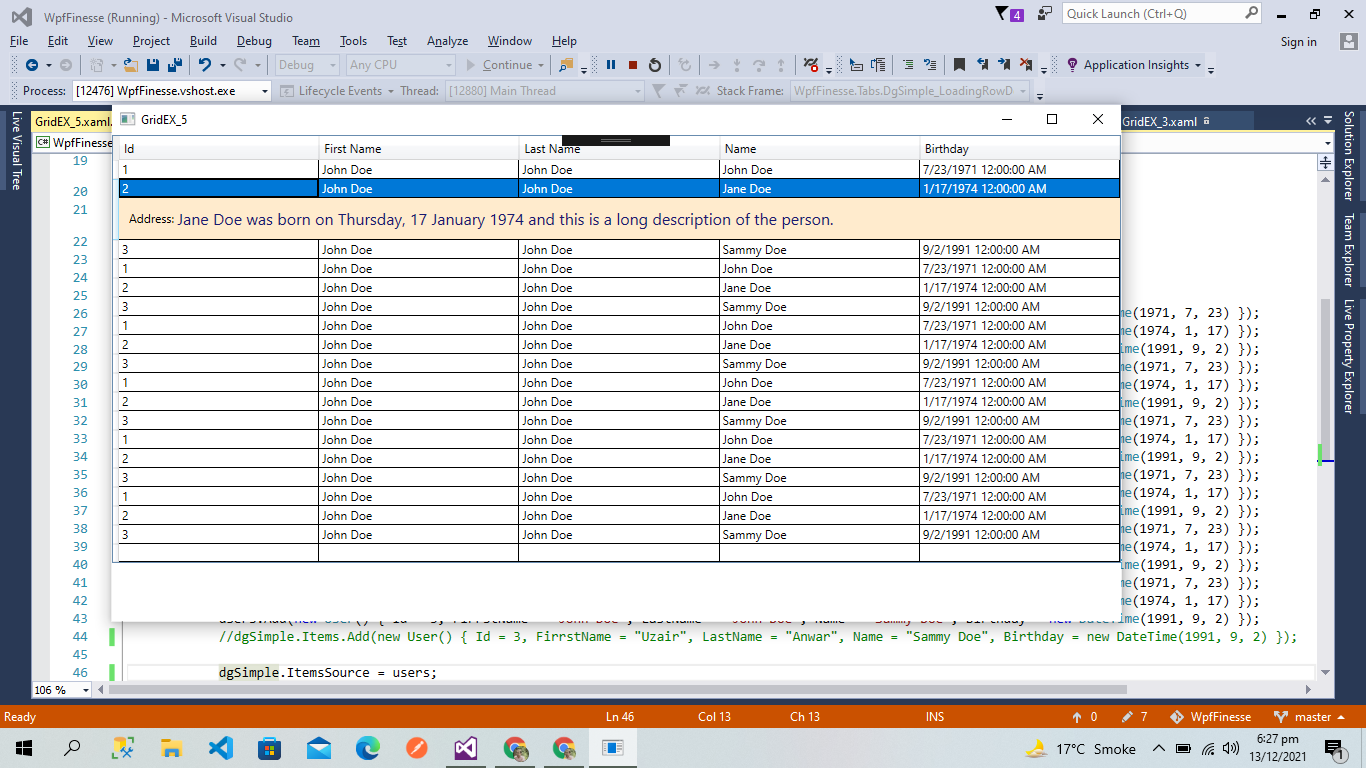1366x768 pixels.
Task: Click the Decrease Indent icon
Action: 908,65
